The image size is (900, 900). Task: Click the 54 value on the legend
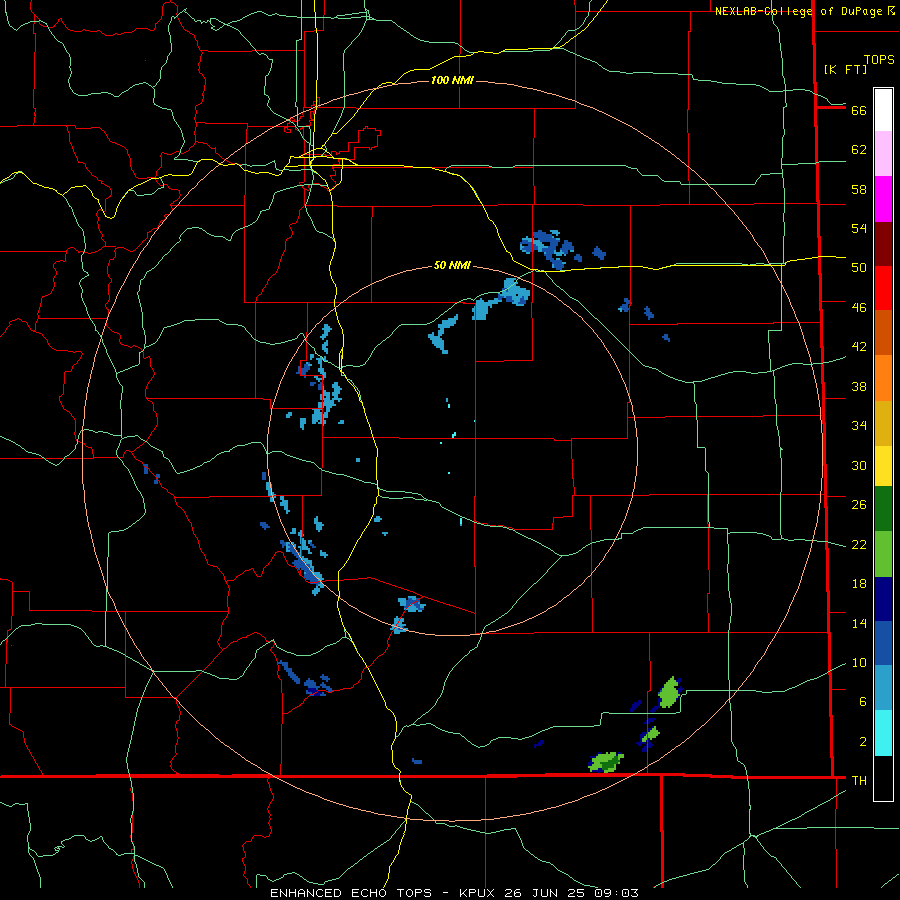pyautogui.click(x=859, y=228)
